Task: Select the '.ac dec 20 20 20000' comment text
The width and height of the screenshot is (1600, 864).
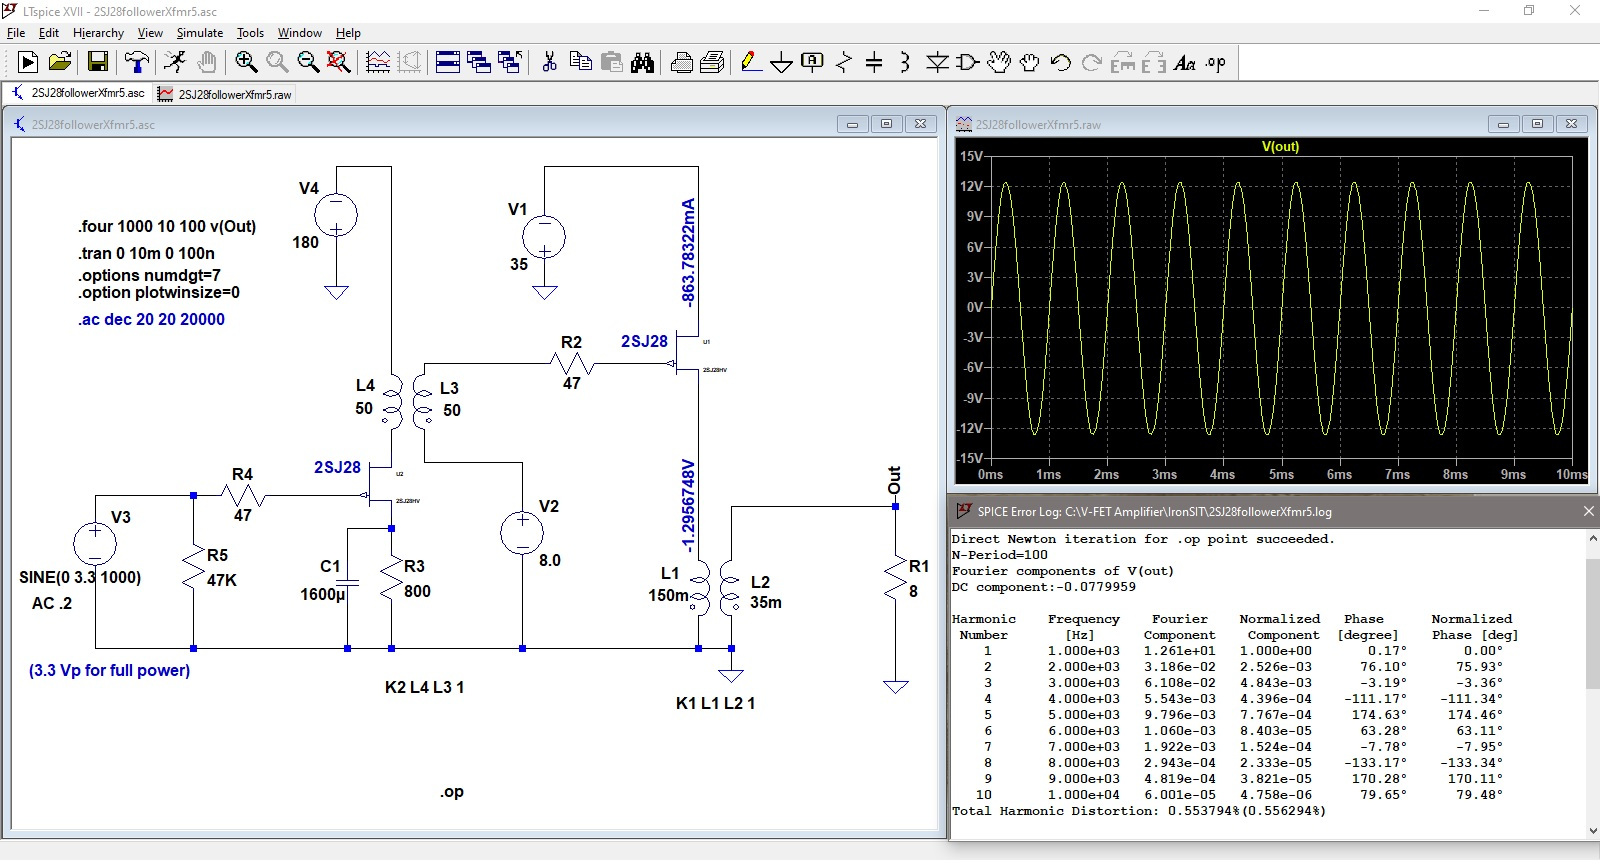Action: pos(151,320)
